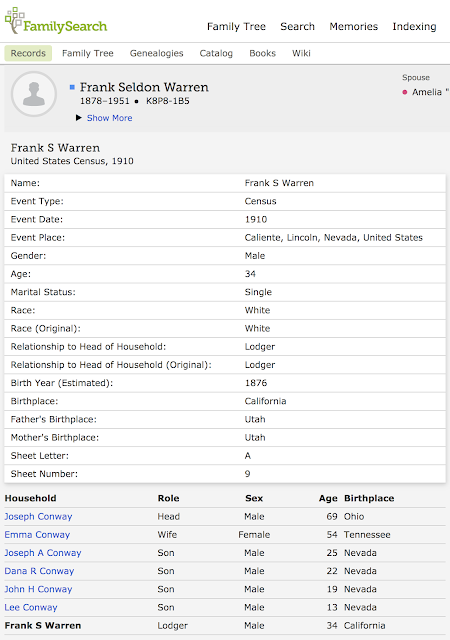Click Tennessee birthplace in Emma Conway row
450x640 pixels.
point(367,535)
